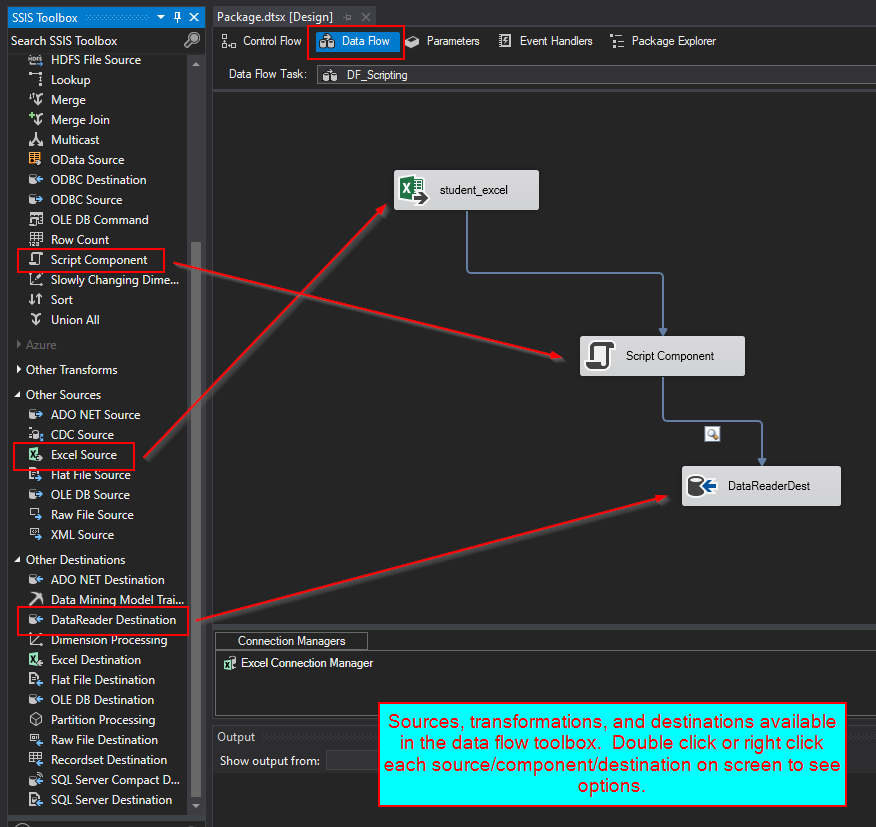Open the Event Handlers tab
876x827 pixels.
545,41
